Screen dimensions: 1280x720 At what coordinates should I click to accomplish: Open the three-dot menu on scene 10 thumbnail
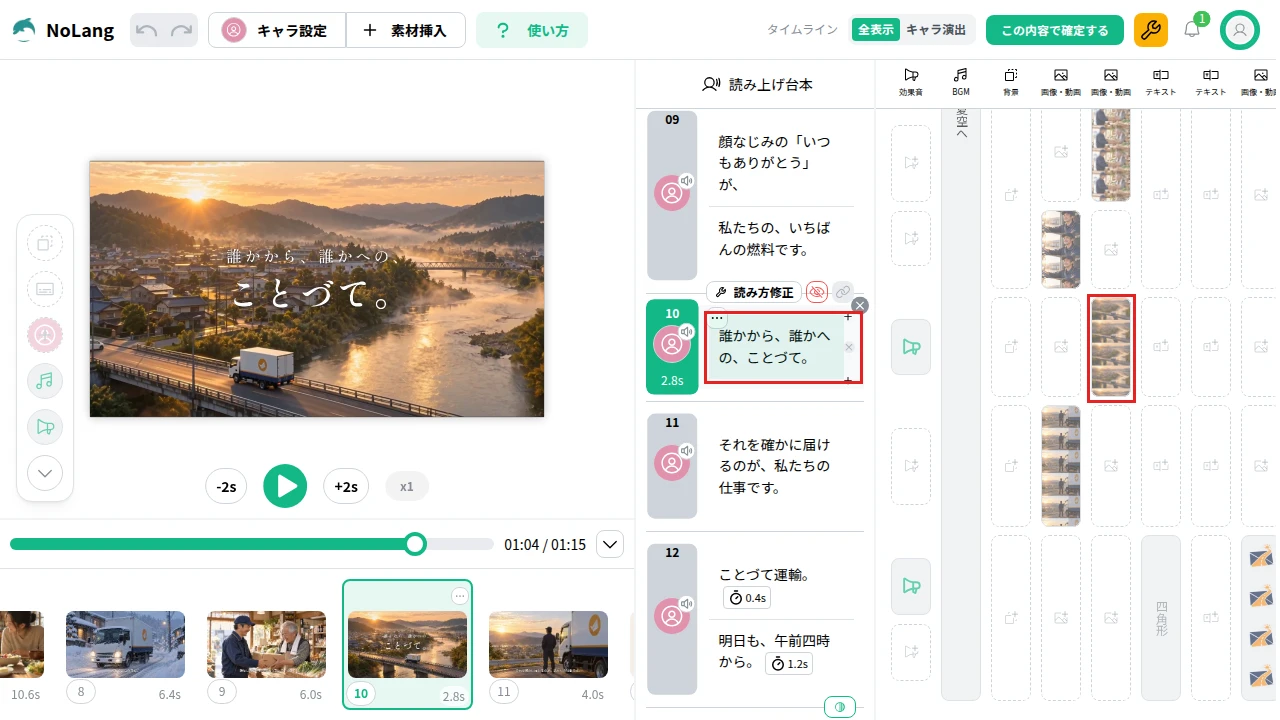click(x=459, y=596)
